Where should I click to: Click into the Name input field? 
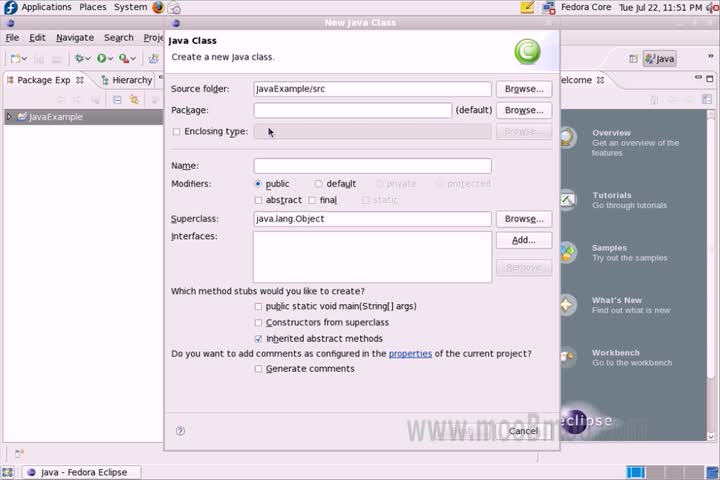click(x=372, y=166)
